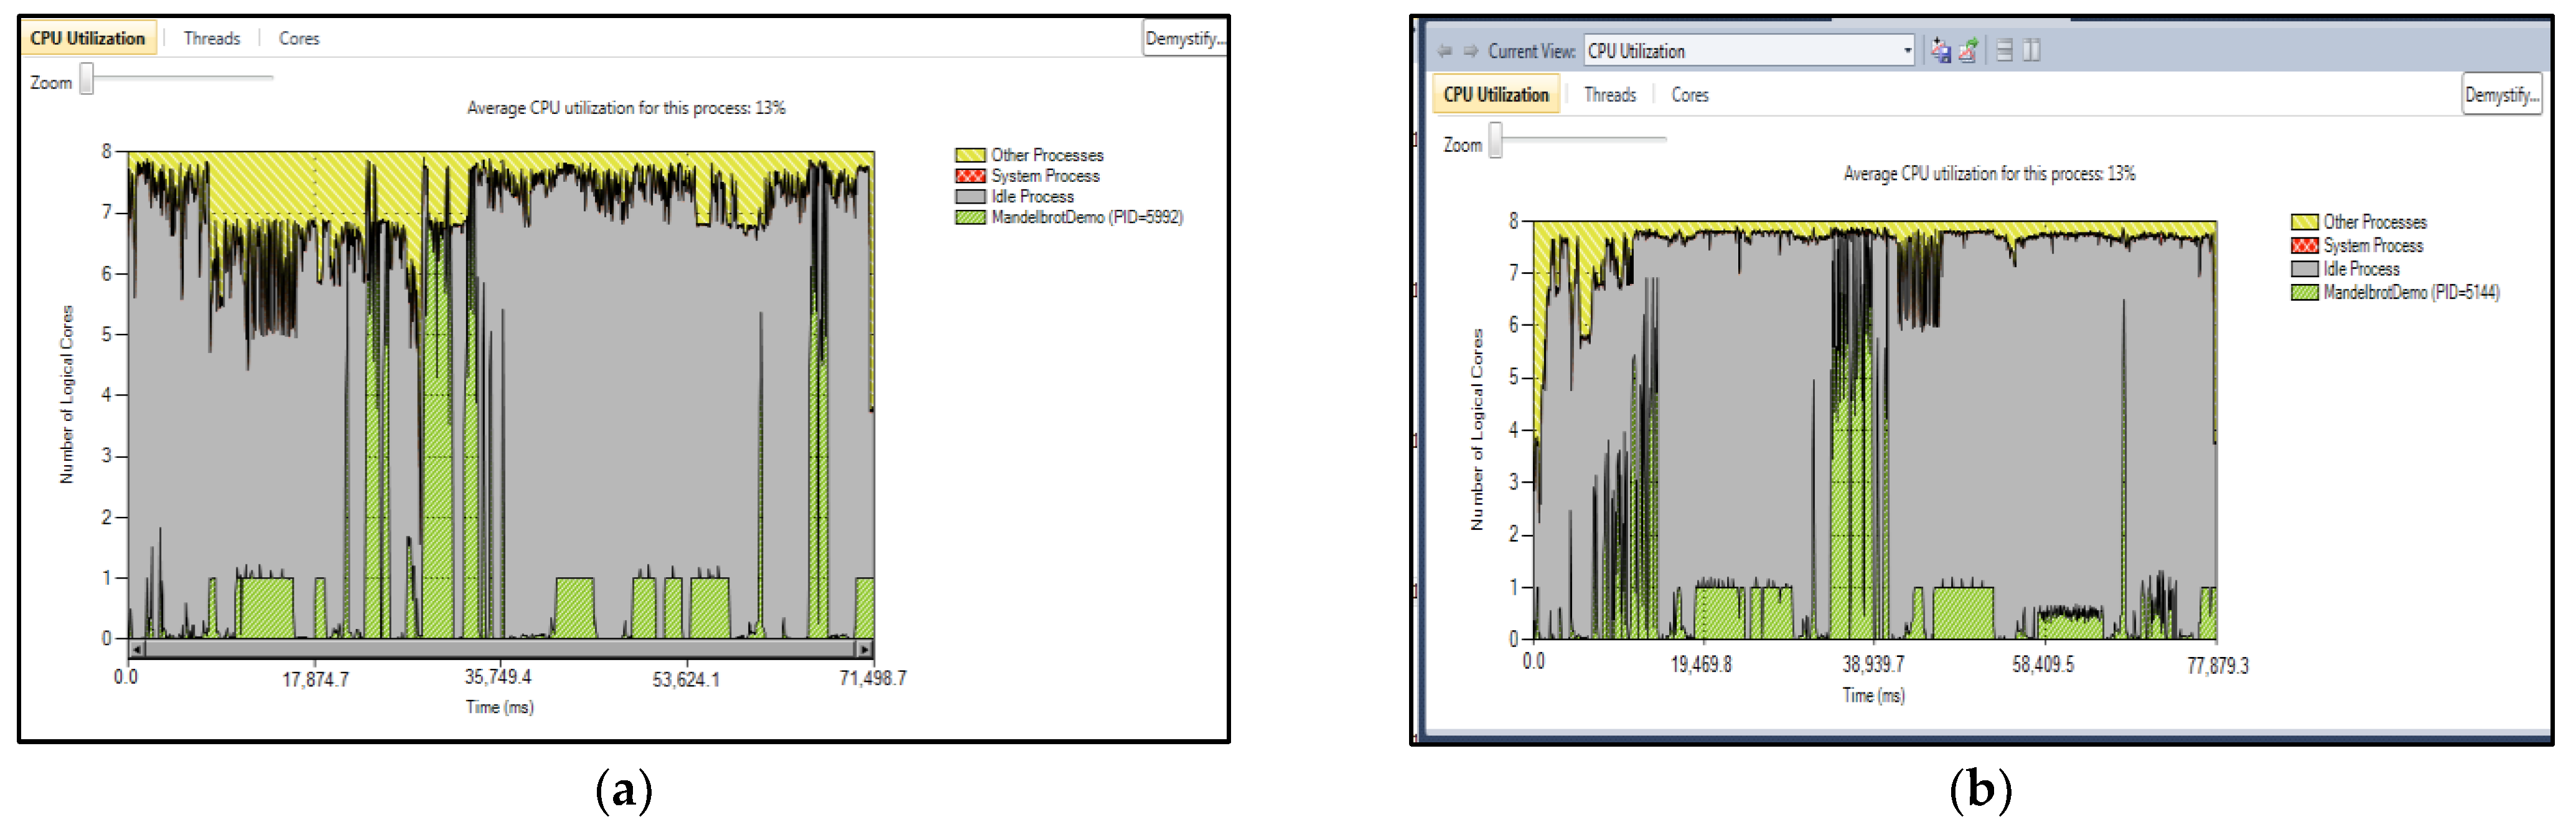Switch to Threads tab in left panel
The height and width of the screenshot is (827, 2576).
click(211, 39)
